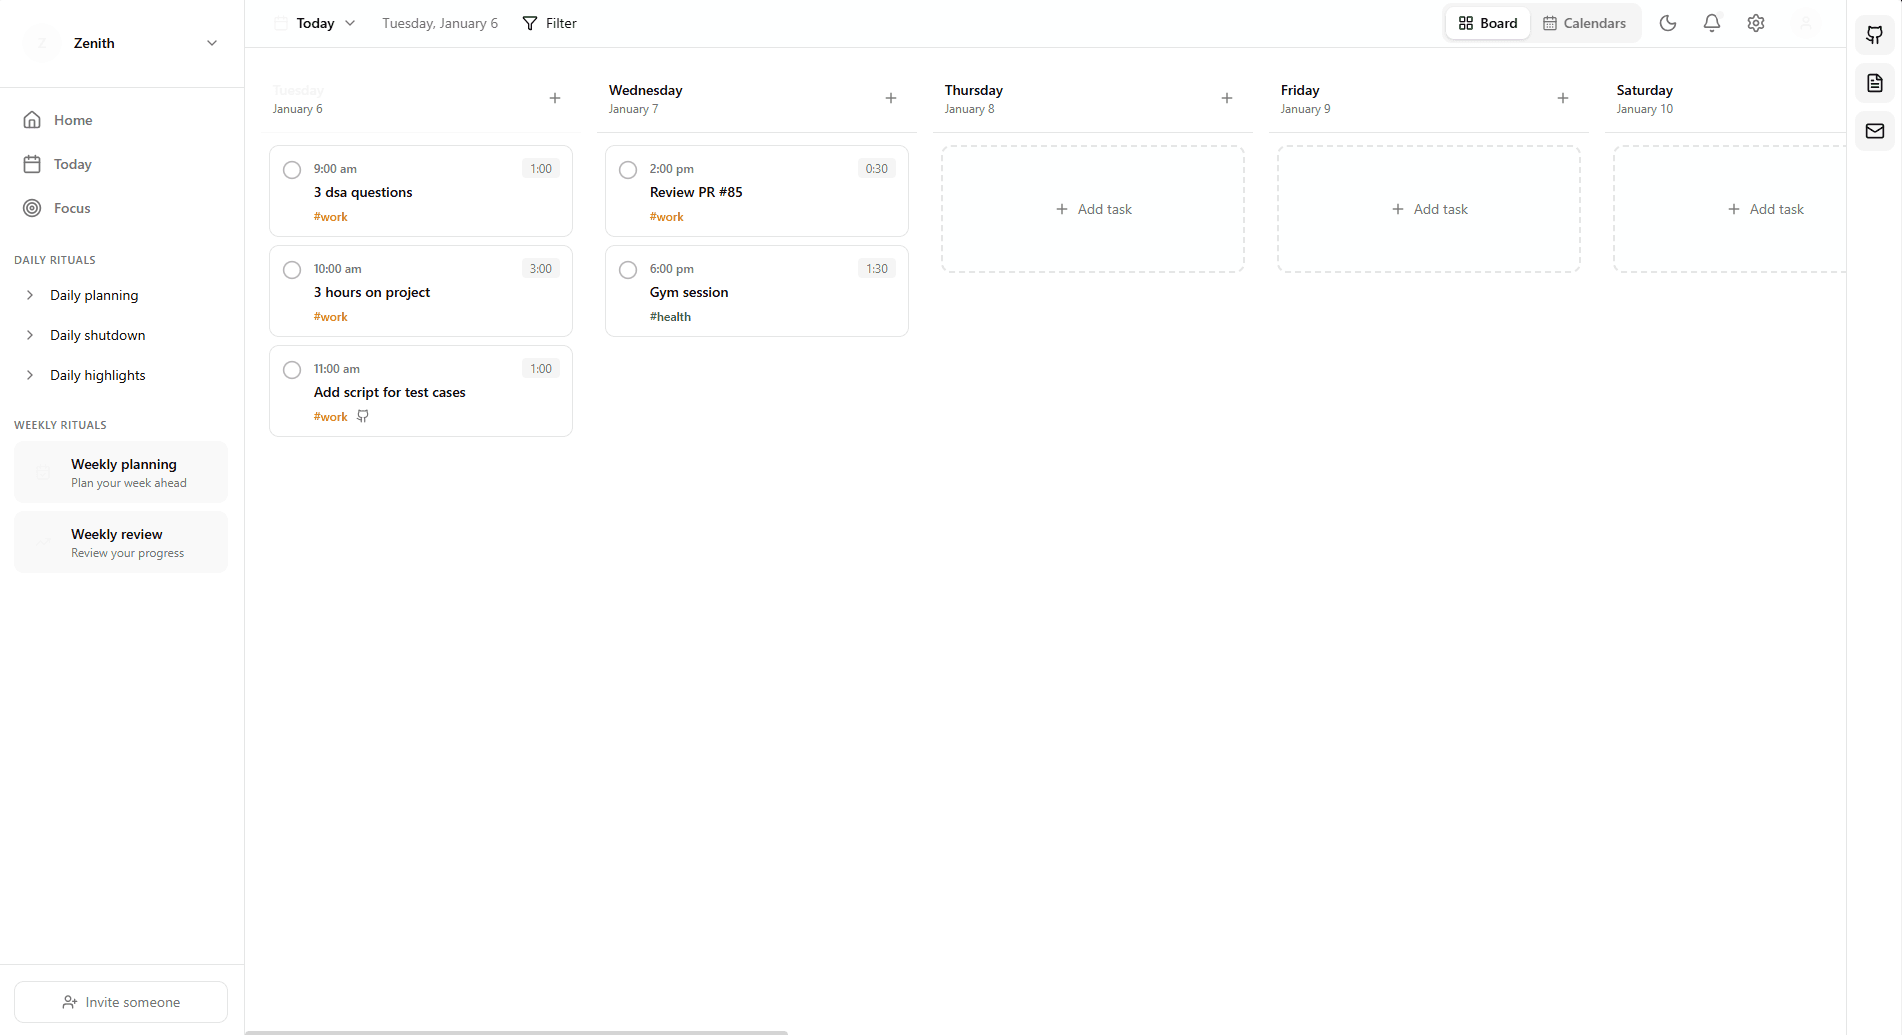Check off the 'Gym session' task

pyautogui.click(x=627, y=269)
